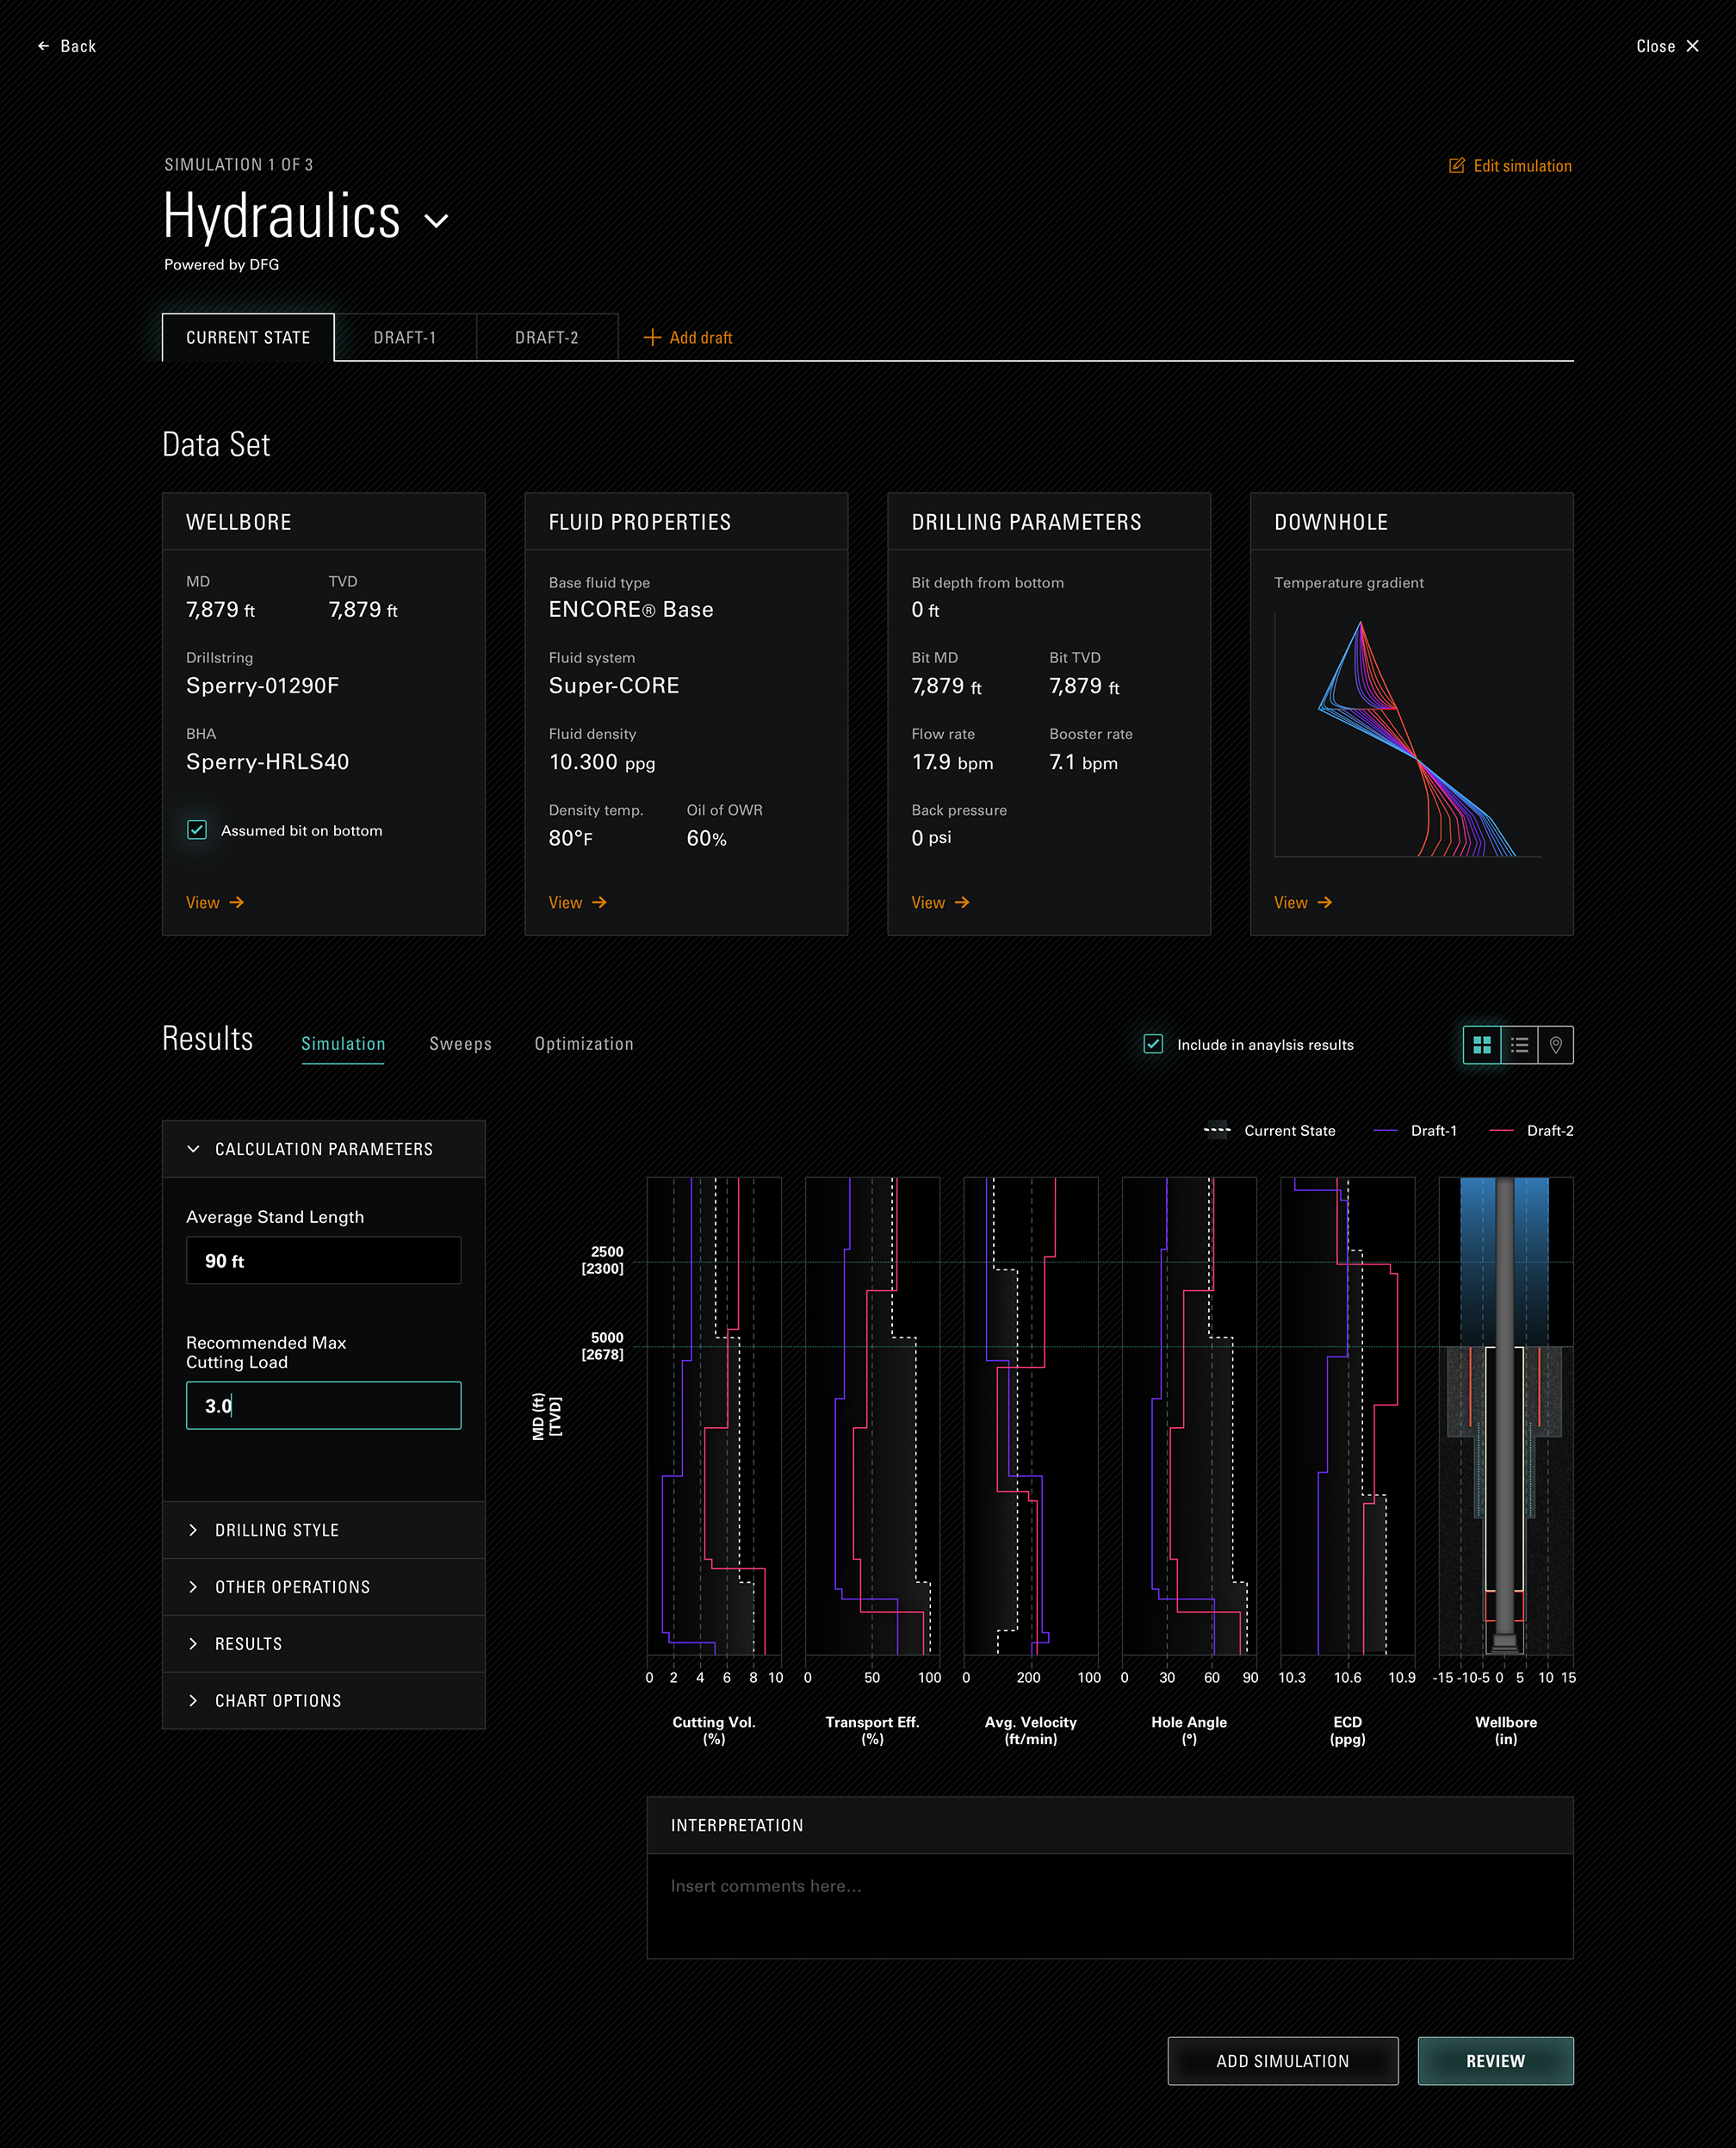Open the Hydraulics title dropdown chevron
This screenshot has width=1736, height=2148.
click(x=437, y=221)
